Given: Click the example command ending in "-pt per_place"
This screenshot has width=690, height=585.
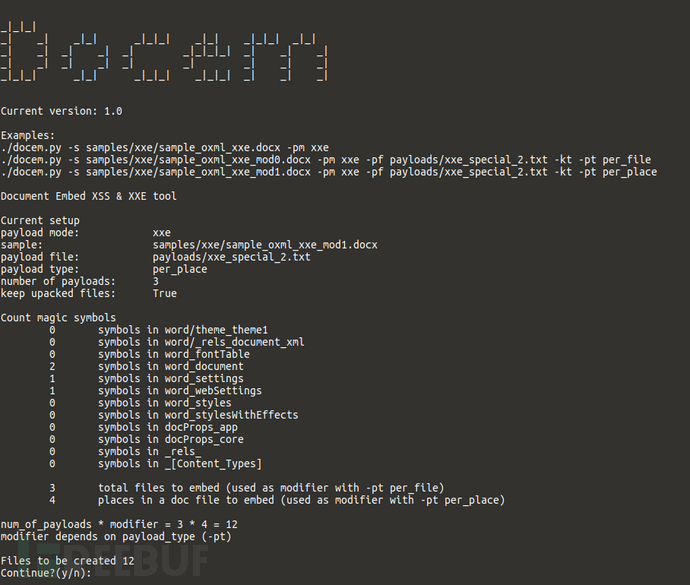Looking at the screenshot, I should tap(329, 172).
